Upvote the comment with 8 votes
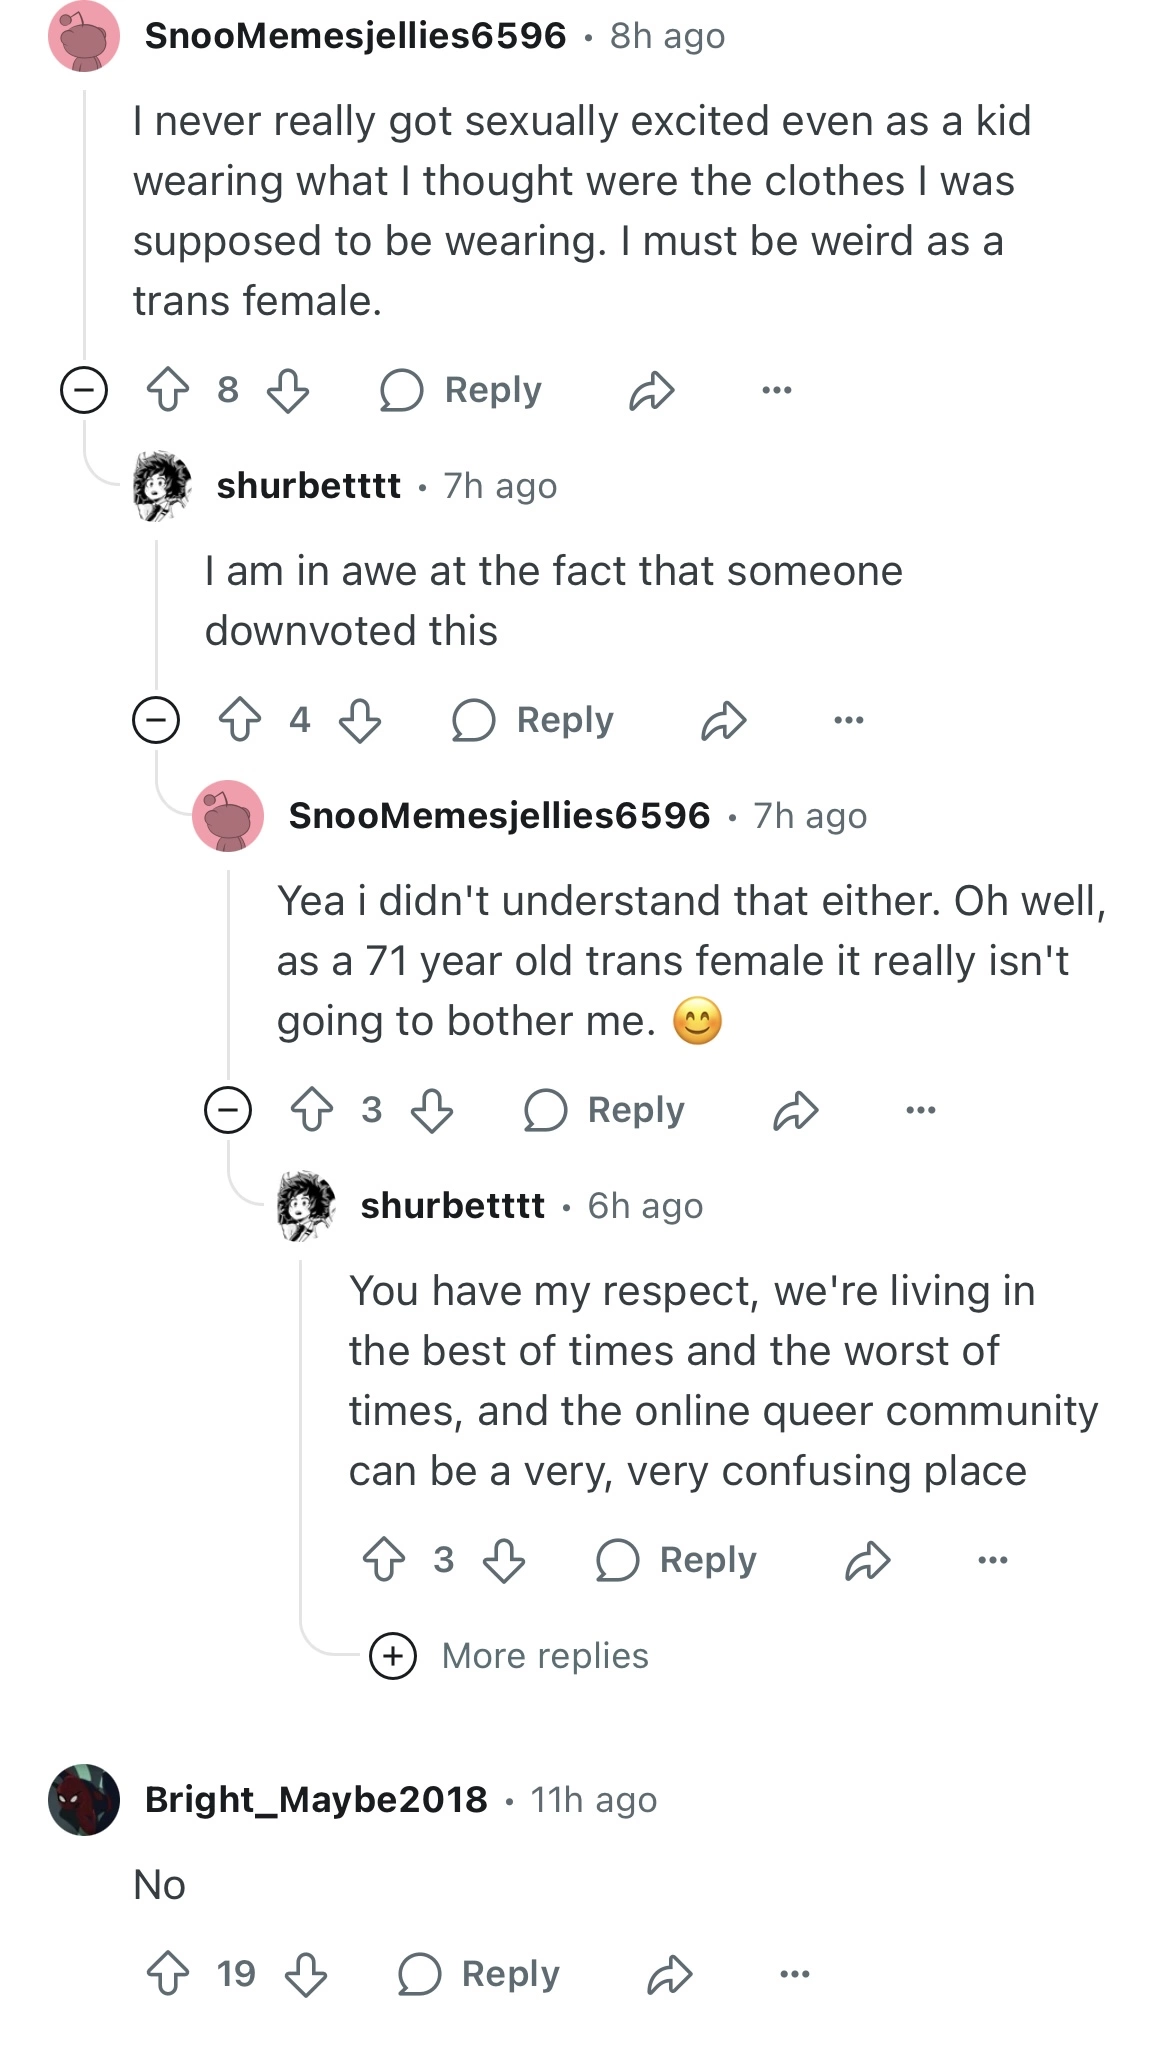This screenshot has width=1170, height=2048. (x=168, y=390)
